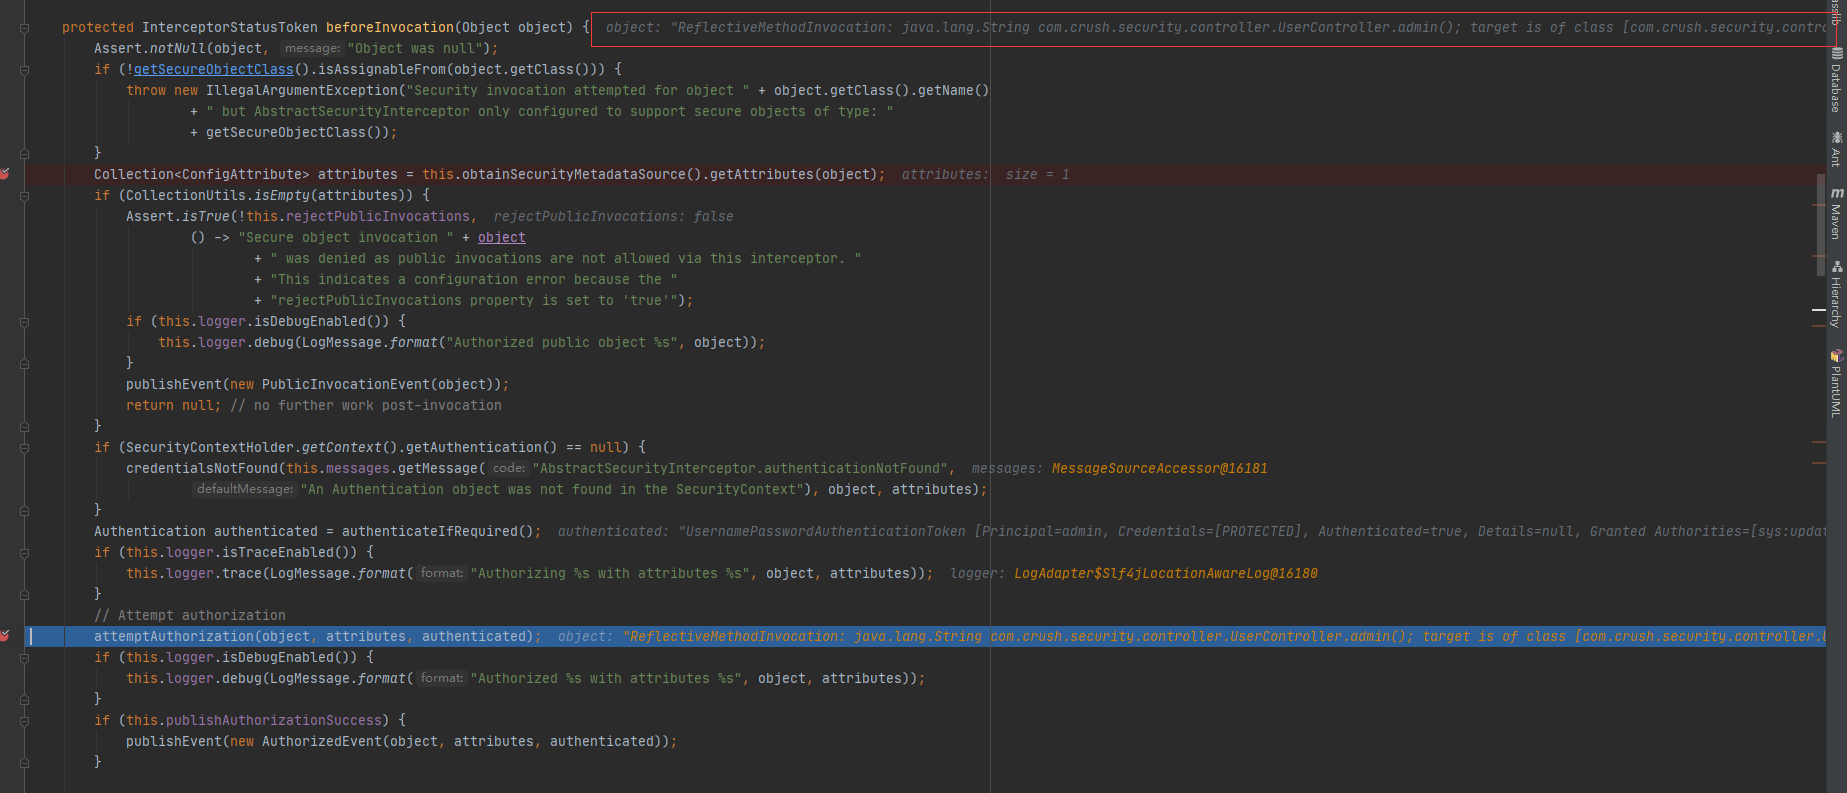
Task: Click the LogAdapter$Slf4jLocationAwareLog@16180 inline value
Action: 1166,573
